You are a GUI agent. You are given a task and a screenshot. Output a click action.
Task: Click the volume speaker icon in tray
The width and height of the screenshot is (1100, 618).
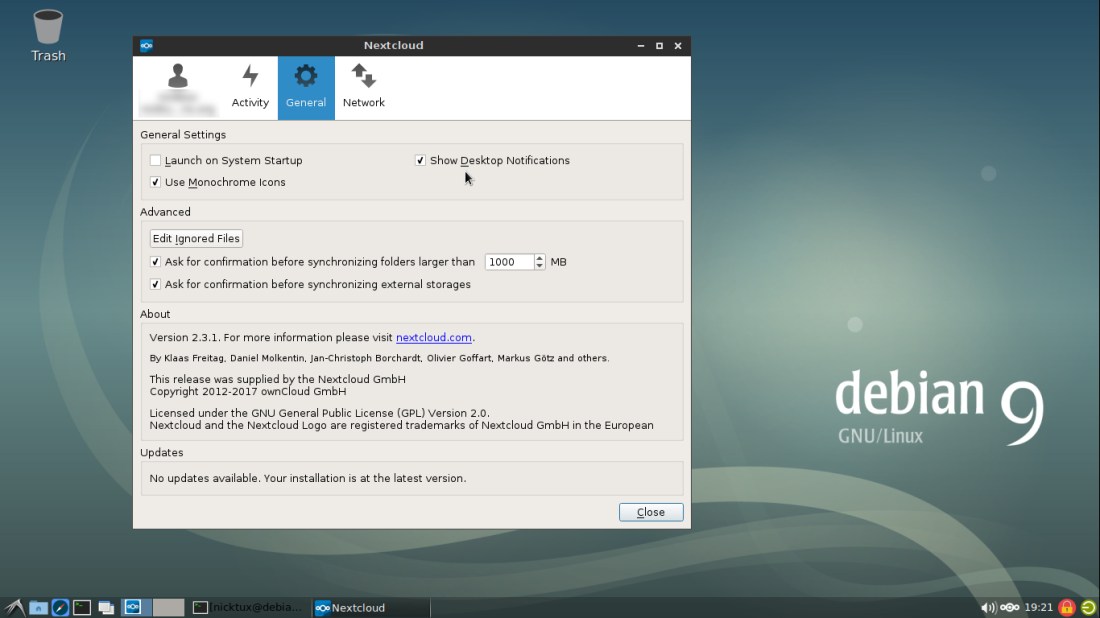click(x=988, y=607)
